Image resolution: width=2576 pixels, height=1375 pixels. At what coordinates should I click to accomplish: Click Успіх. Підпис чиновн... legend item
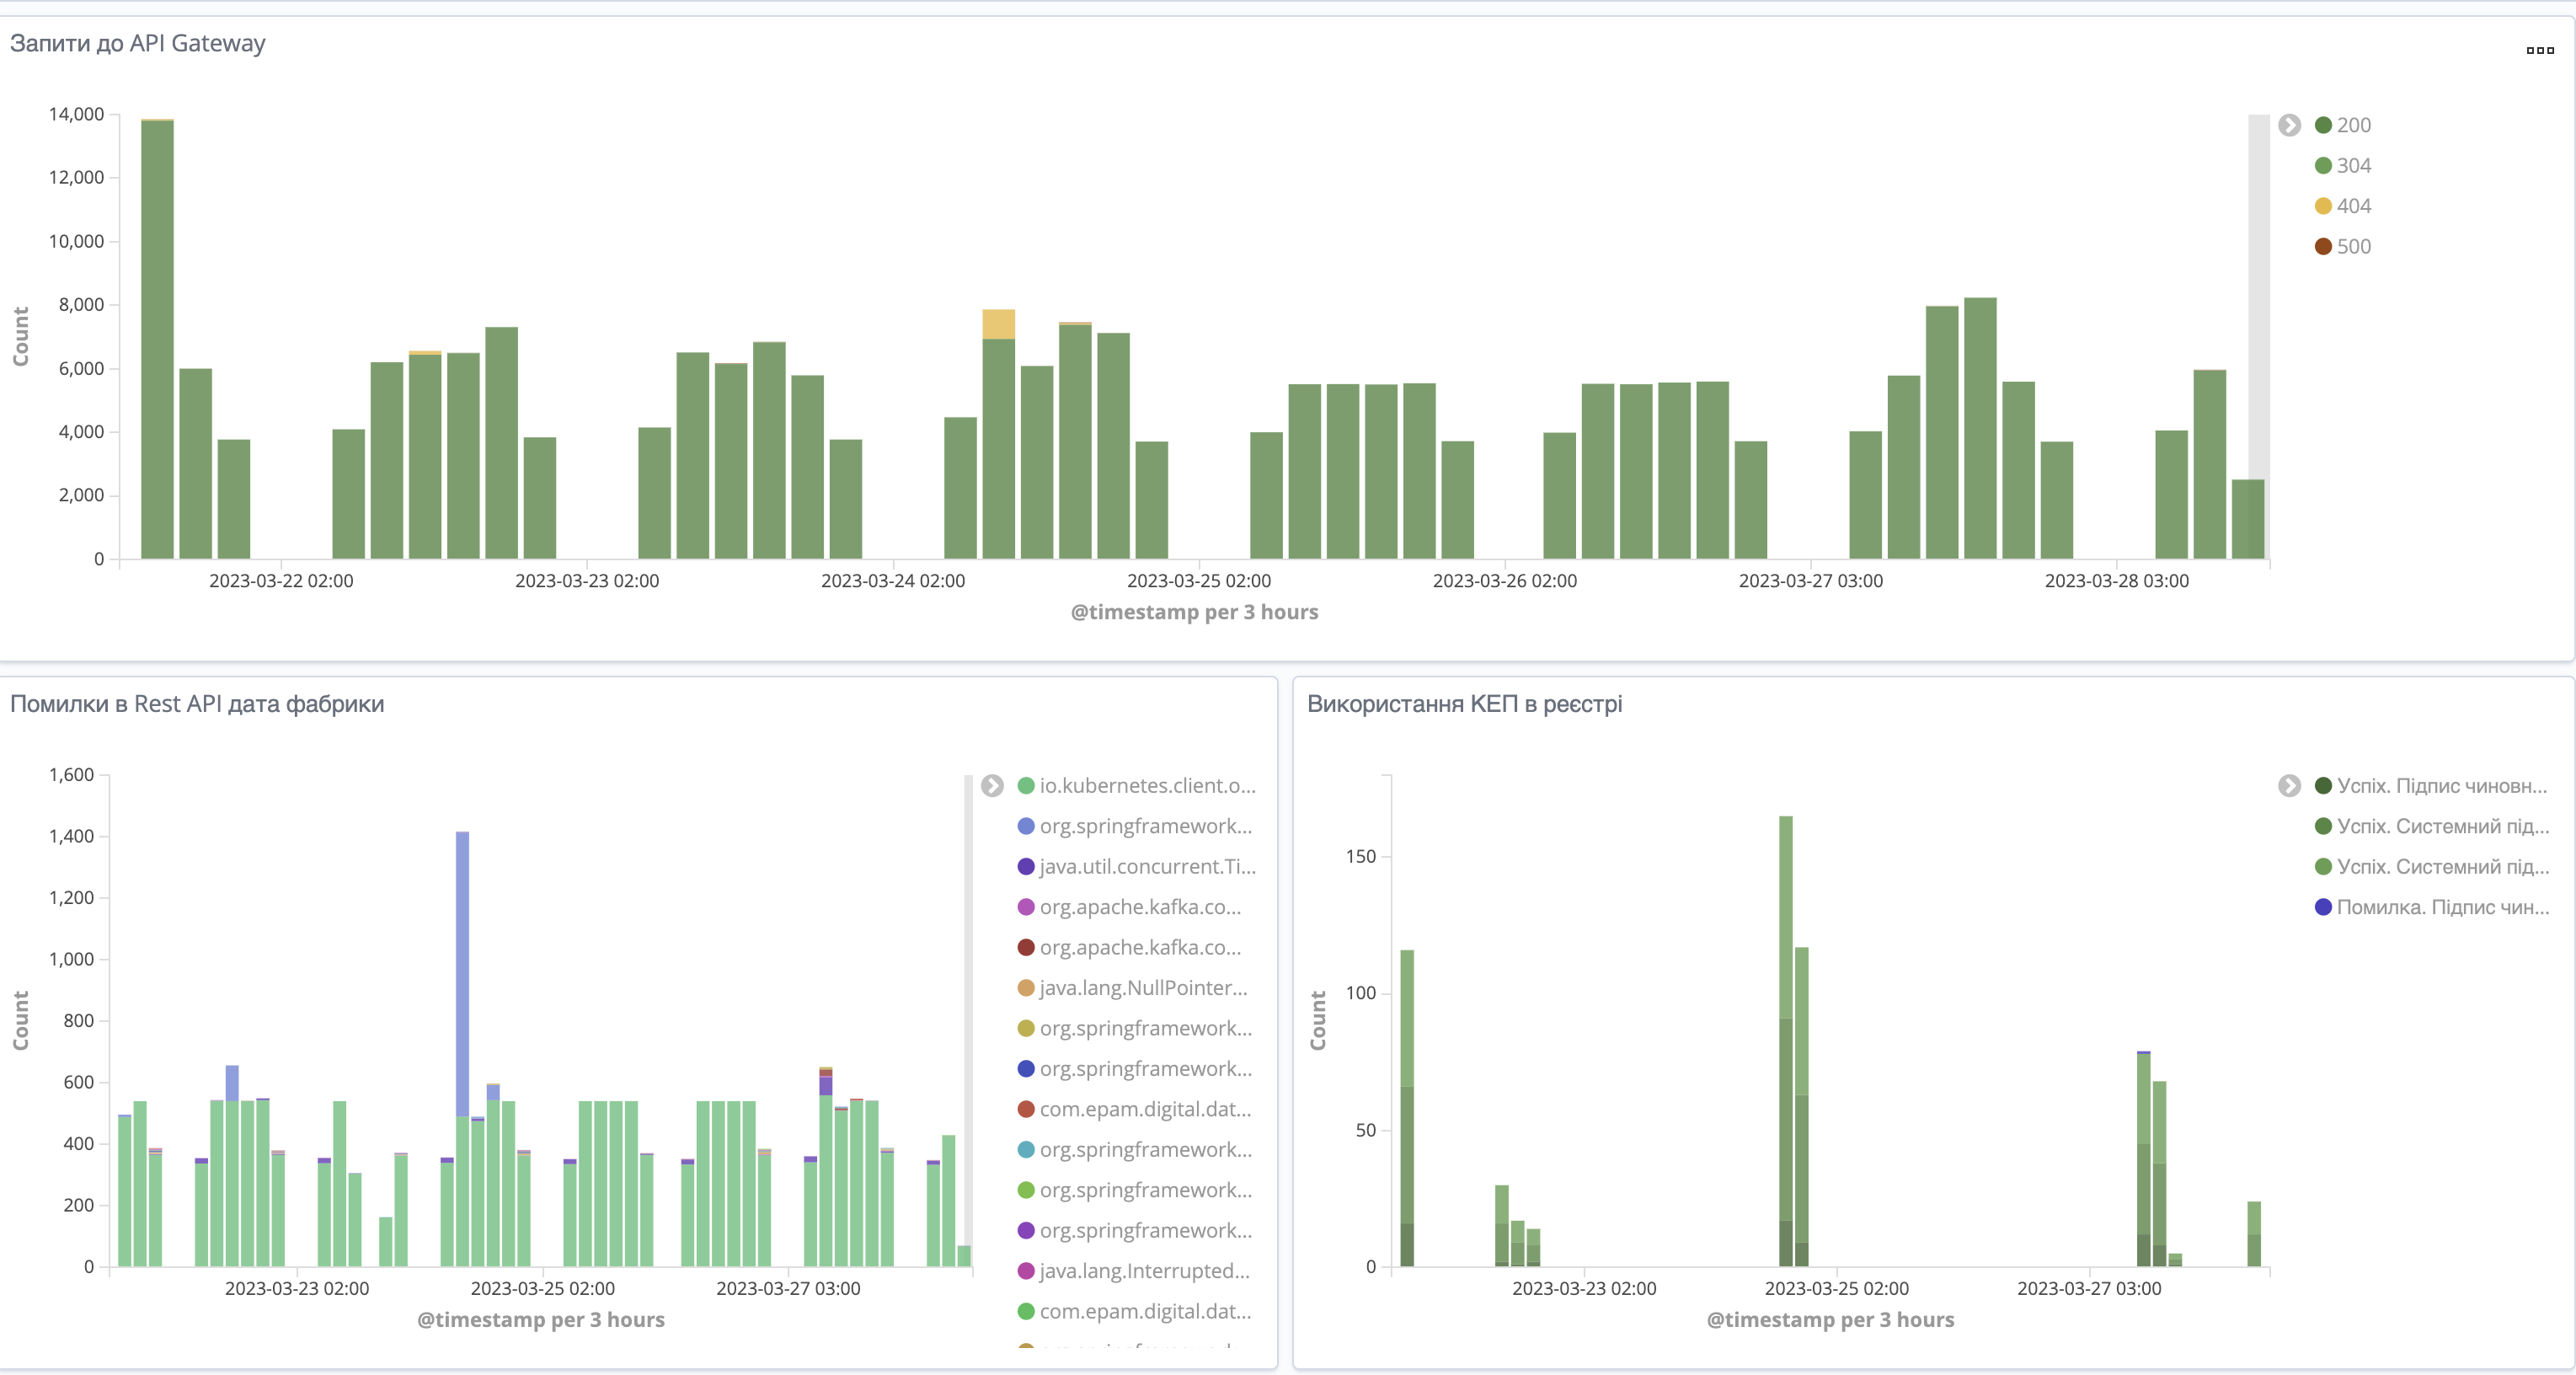click(2431, 786)
